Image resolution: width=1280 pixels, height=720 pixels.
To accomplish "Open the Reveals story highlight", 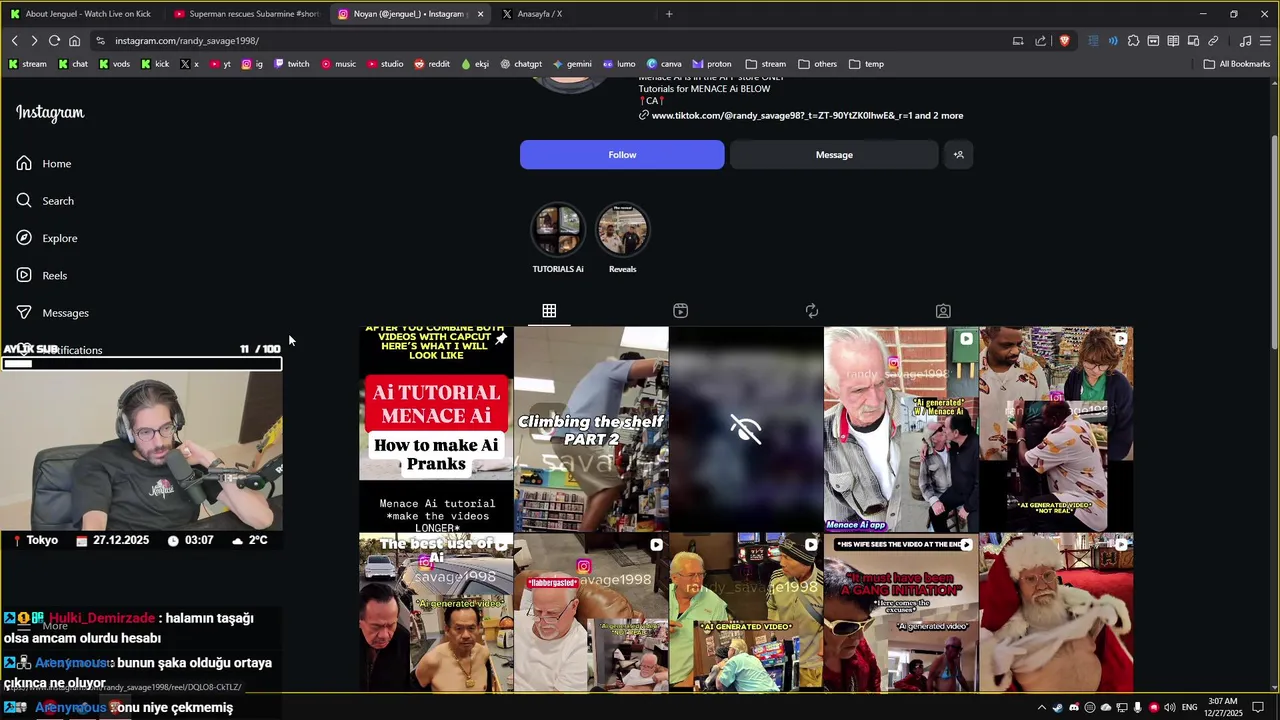I will coord(622,238).
